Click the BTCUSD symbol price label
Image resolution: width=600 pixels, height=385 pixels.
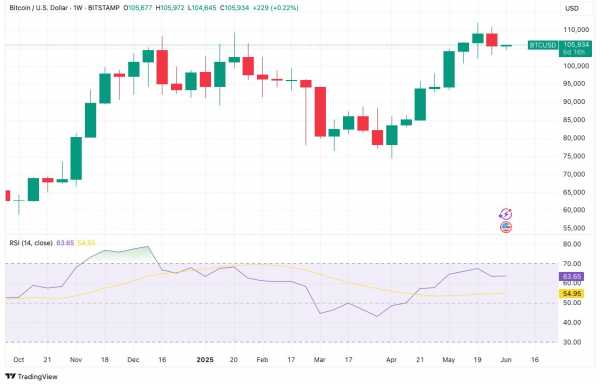coord(543,46)
